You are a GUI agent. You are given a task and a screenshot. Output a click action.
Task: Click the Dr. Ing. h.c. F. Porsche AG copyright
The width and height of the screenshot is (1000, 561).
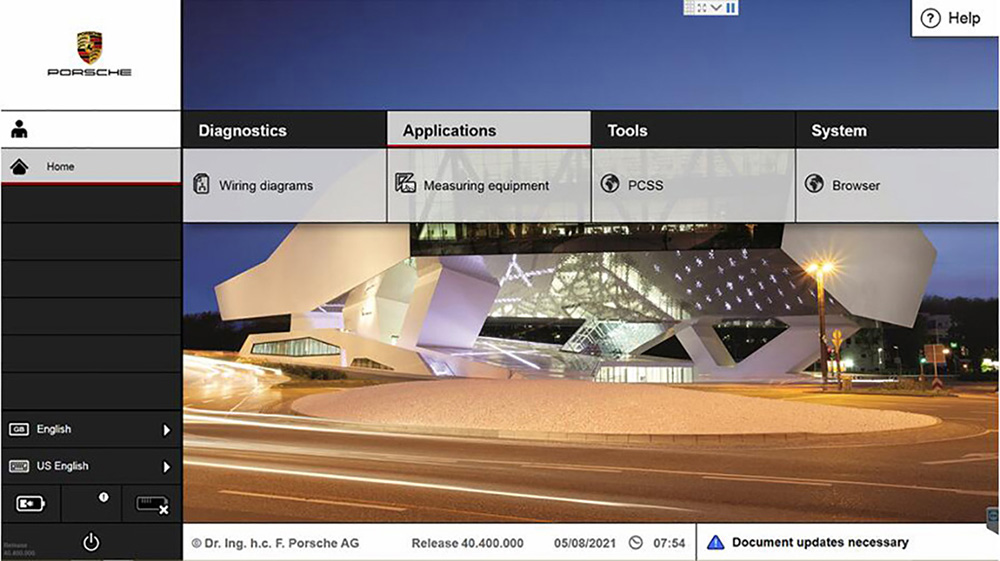tap(276, 543)
